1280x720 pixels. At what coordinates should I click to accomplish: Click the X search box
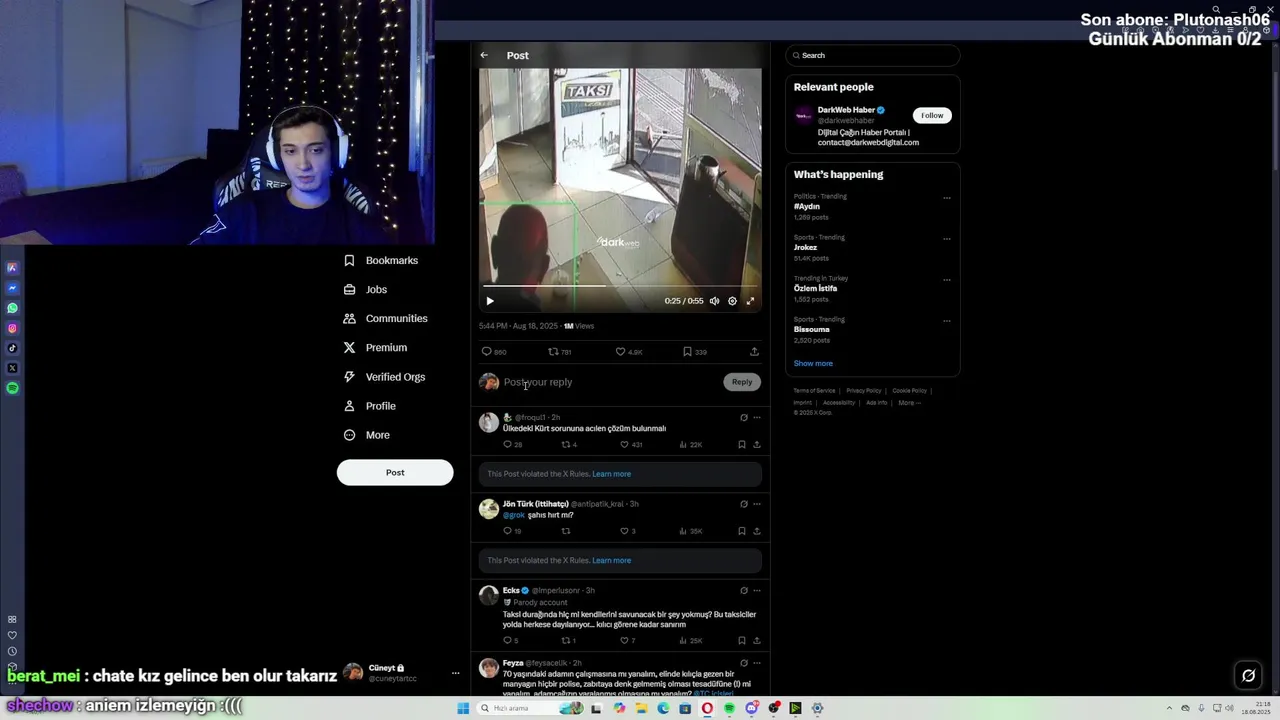[873, 55]
